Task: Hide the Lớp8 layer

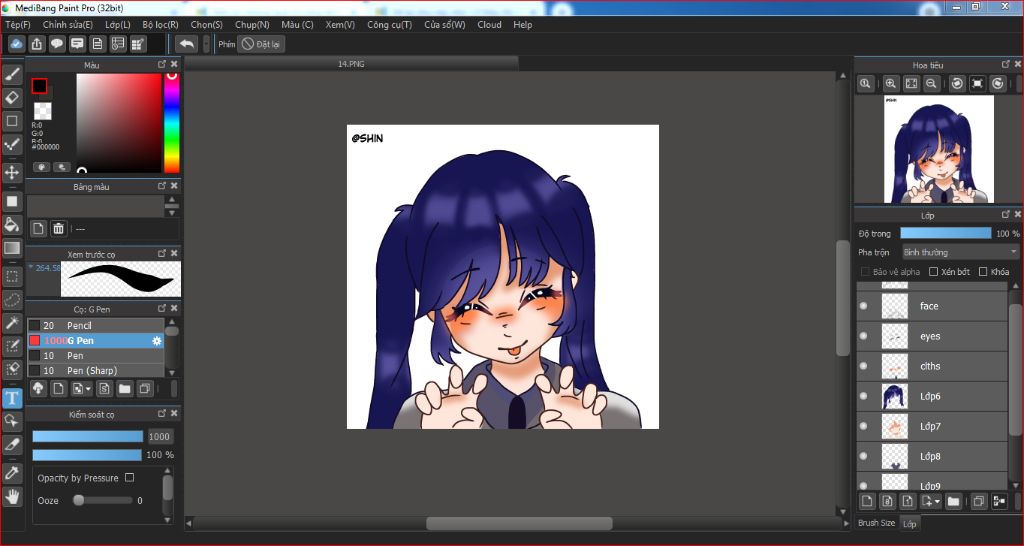Action: tap(864, 456)
